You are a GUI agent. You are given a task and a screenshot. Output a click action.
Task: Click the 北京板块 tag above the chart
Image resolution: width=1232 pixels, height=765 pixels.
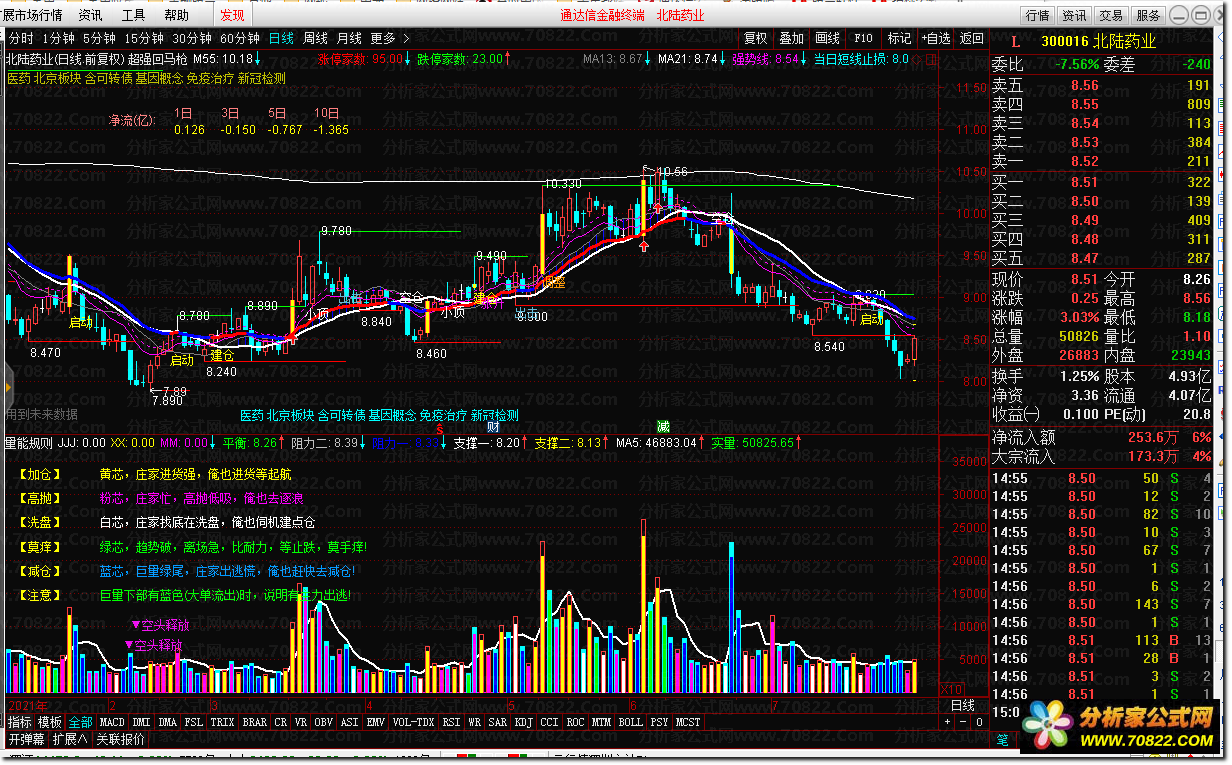point(58,78)
